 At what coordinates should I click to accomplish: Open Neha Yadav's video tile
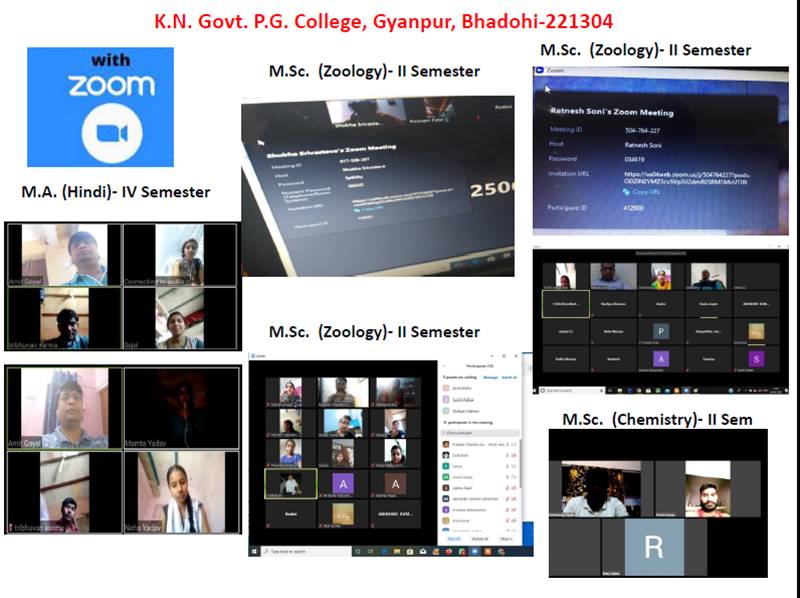coord(182,492)
